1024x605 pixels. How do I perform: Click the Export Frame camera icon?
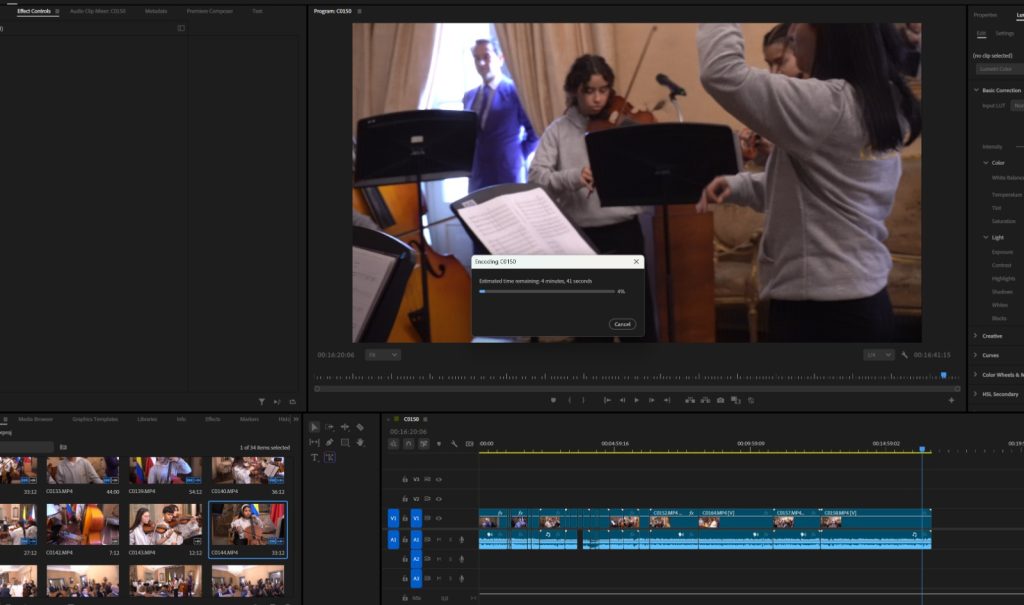(x=720, y=400)
